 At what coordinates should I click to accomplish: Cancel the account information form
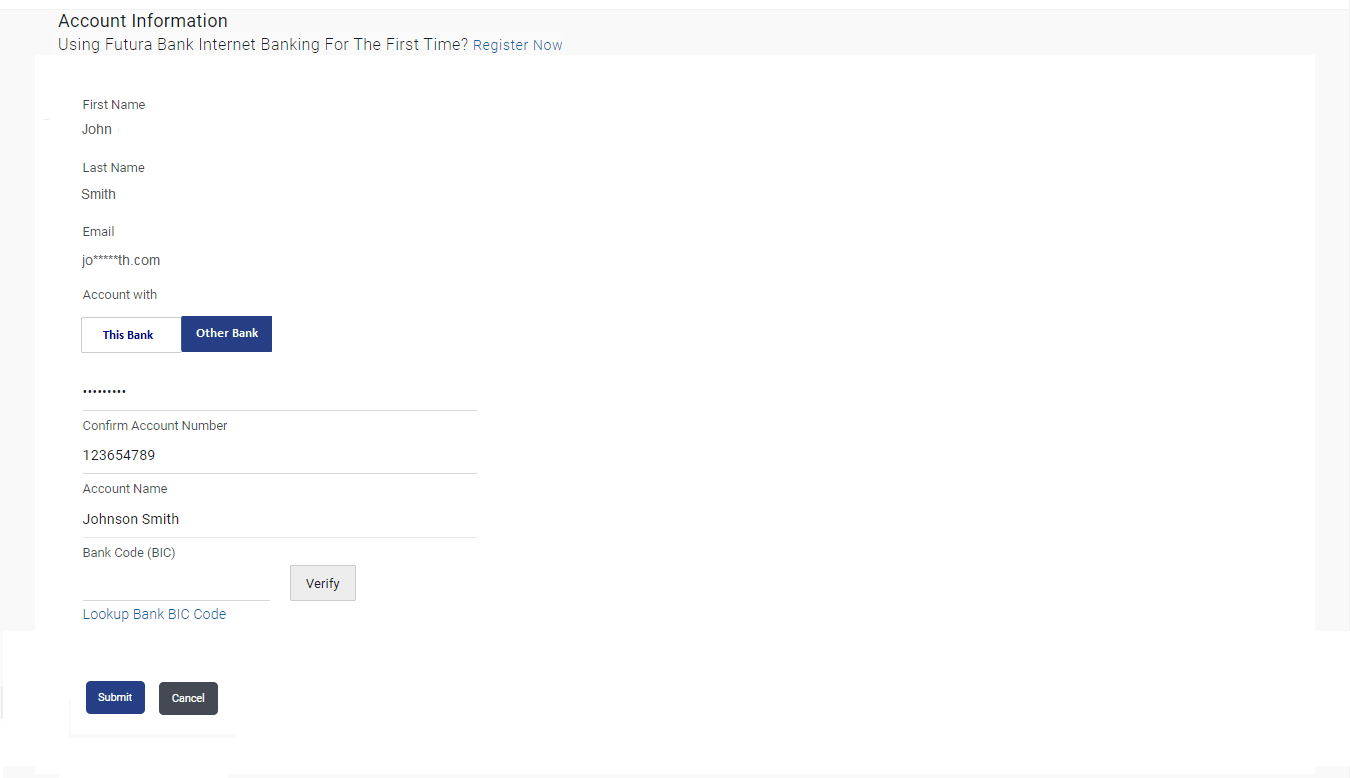click(x=188, y=698)
